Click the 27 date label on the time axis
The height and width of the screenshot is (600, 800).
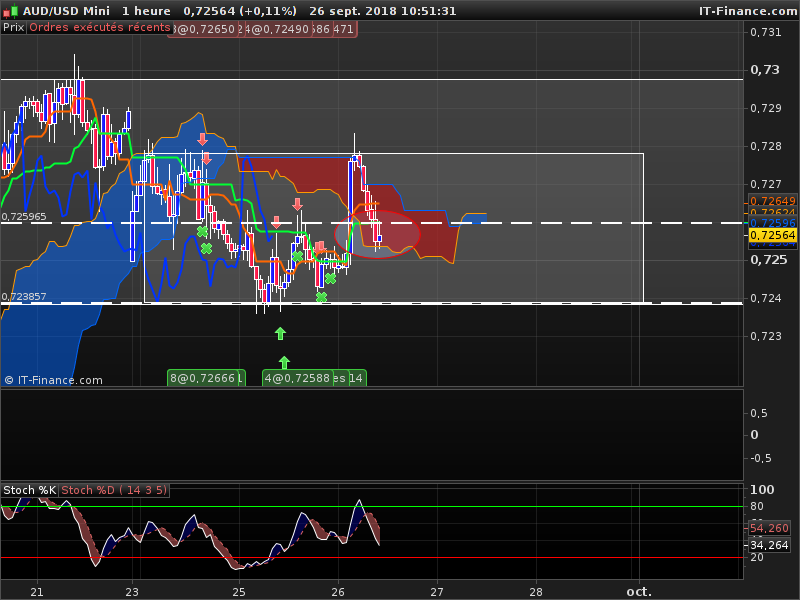[x=437, y=592]
